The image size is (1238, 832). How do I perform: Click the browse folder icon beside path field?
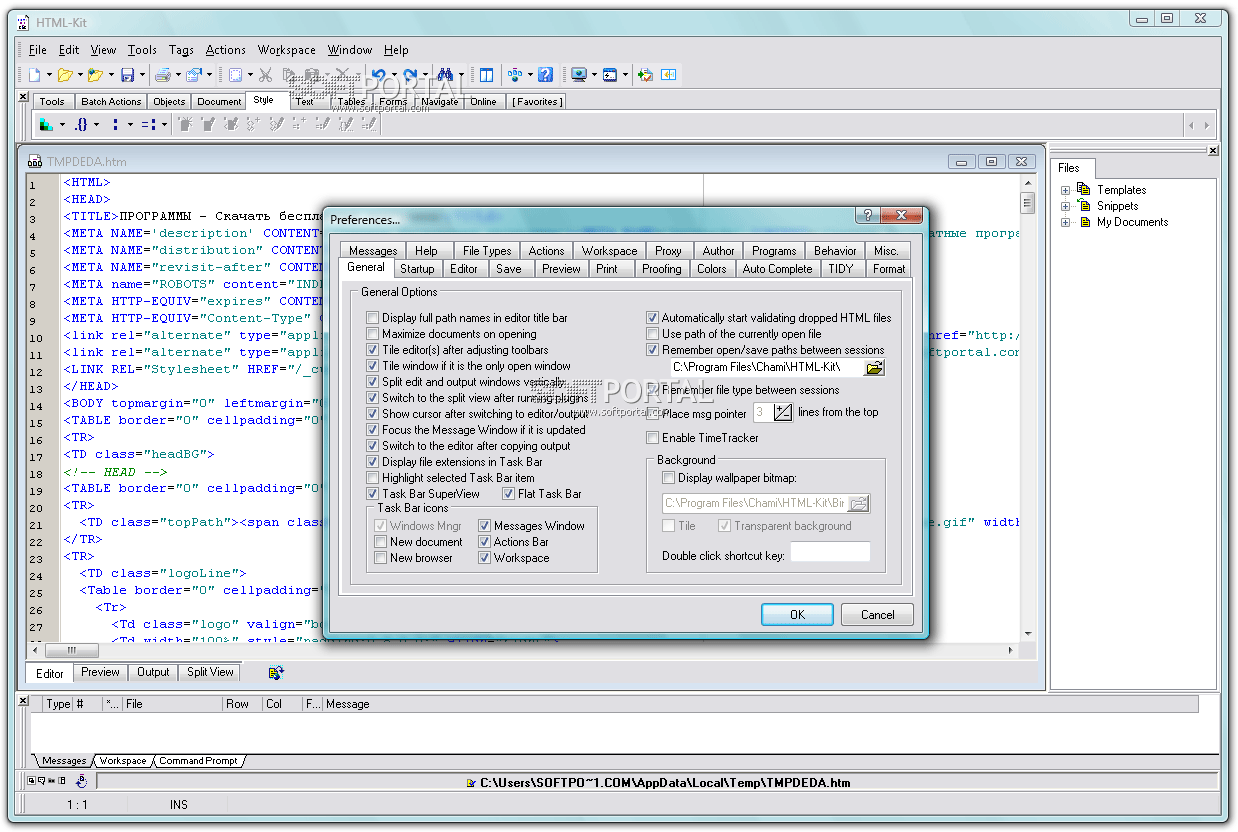tap(875, 368)
